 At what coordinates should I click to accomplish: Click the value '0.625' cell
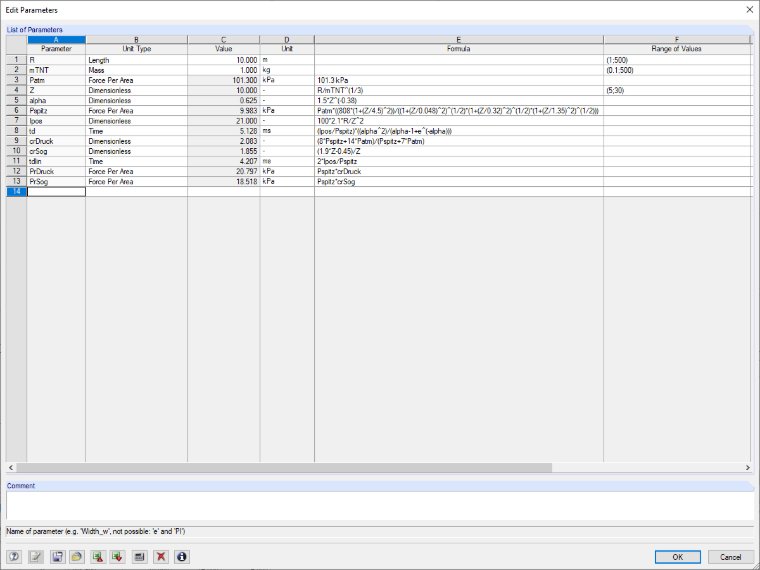[223, 101]
